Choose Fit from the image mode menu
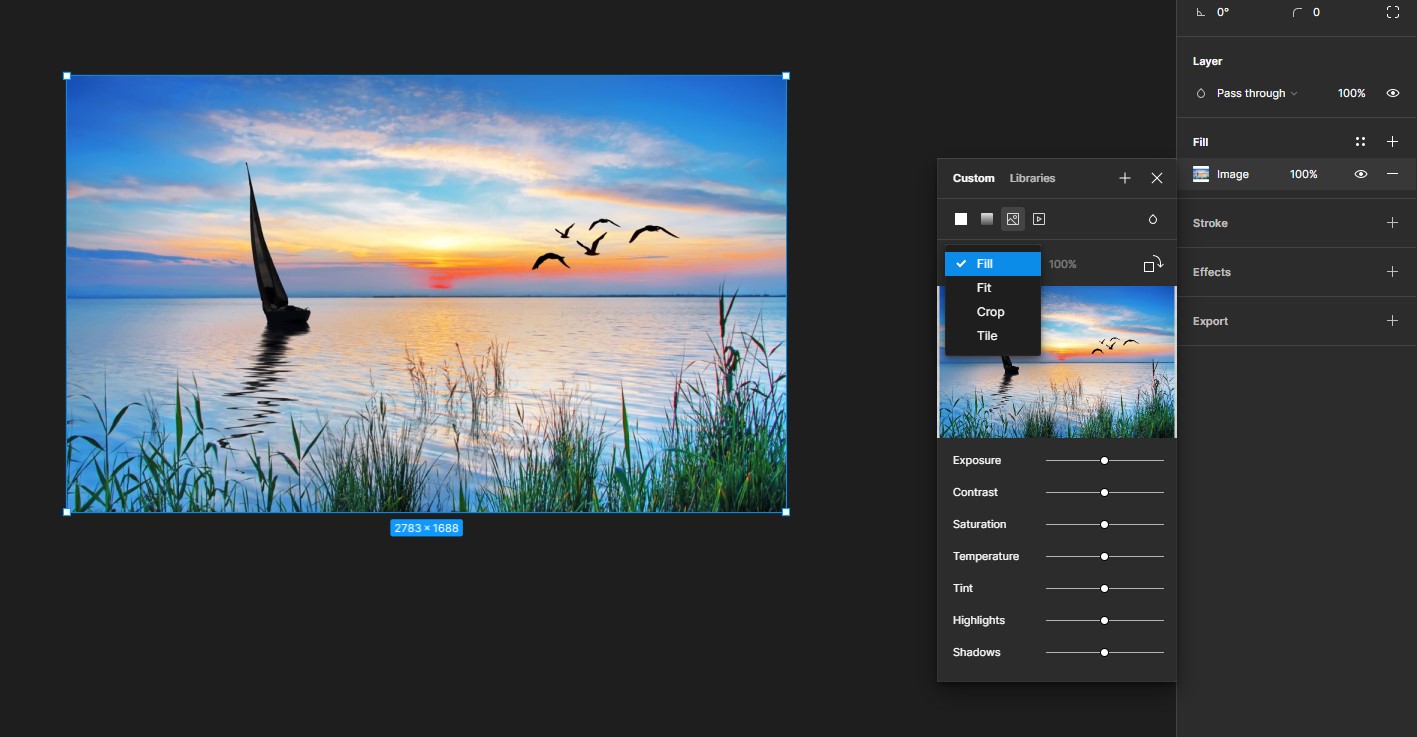This screenshot has width=1417, height=737. 984,288
